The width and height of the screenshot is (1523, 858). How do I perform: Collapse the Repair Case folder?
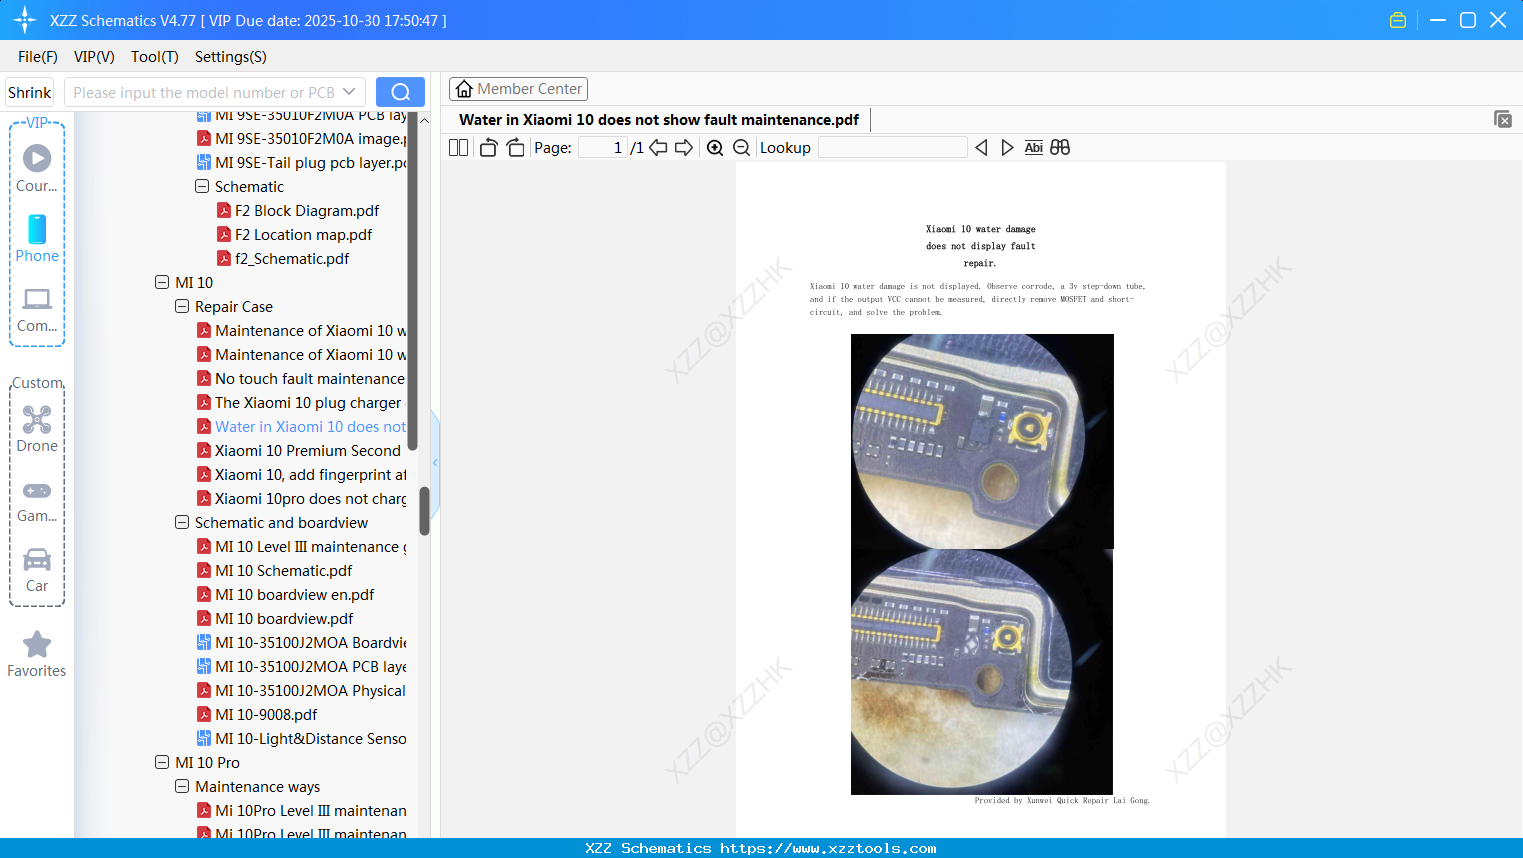coord(182,306)
